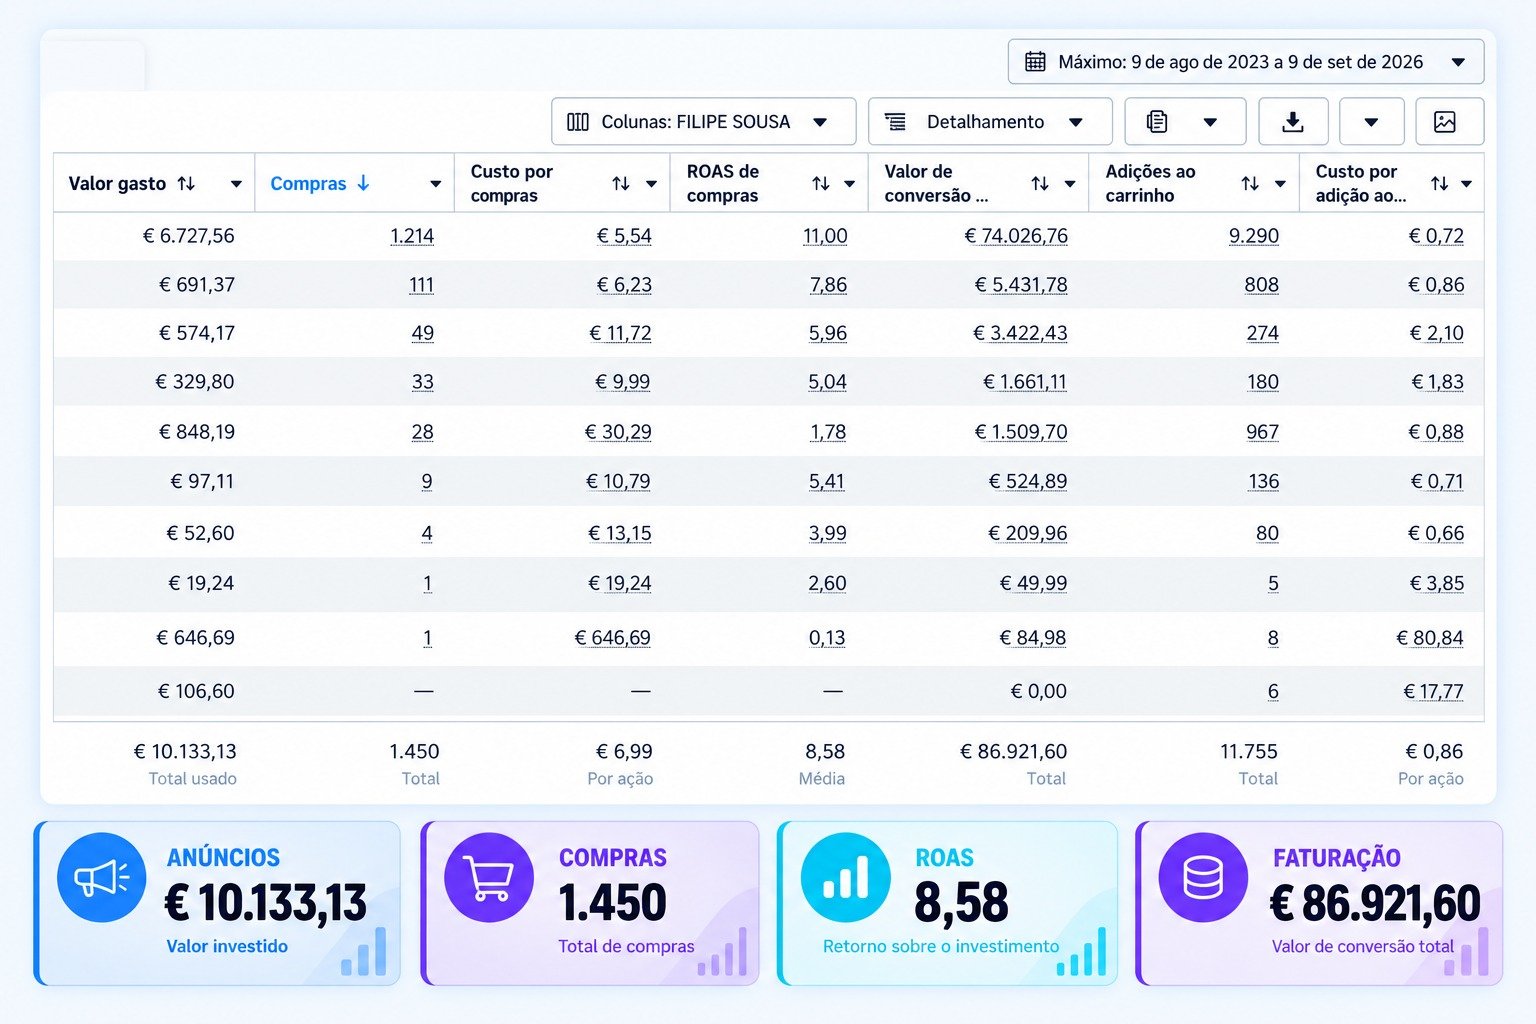Click the megaphone icon on Anúncios card
This screenshot has height=1024, width=1536.
click(102, 877)
